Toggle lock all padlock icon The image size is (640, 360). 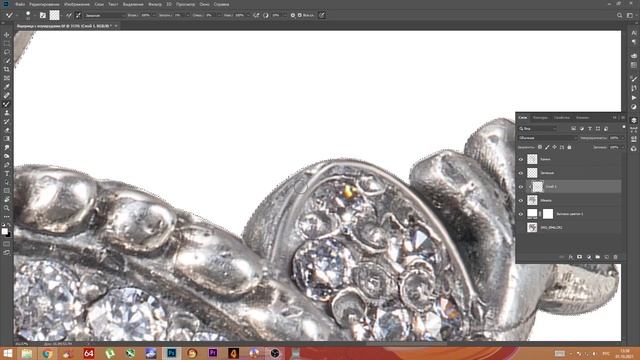[570, 147]
